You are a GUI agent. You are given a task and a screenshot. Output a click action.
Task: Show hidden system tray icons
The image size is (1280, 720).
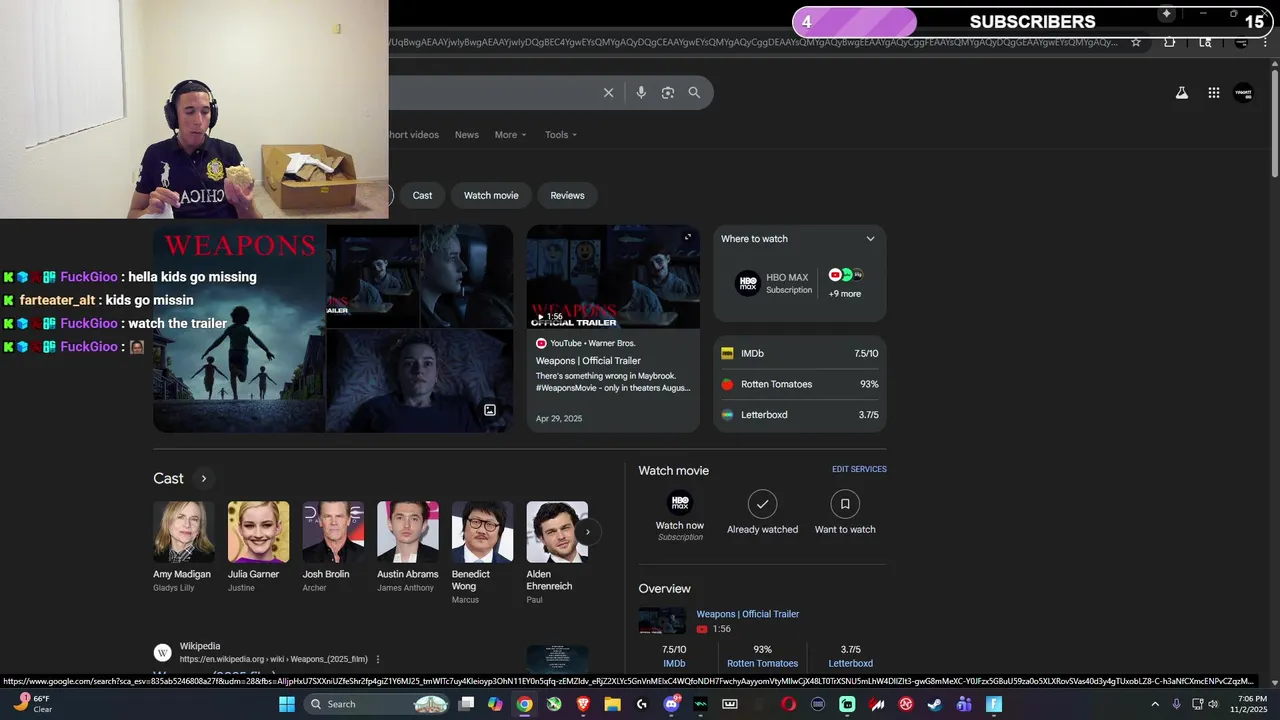1155,704
